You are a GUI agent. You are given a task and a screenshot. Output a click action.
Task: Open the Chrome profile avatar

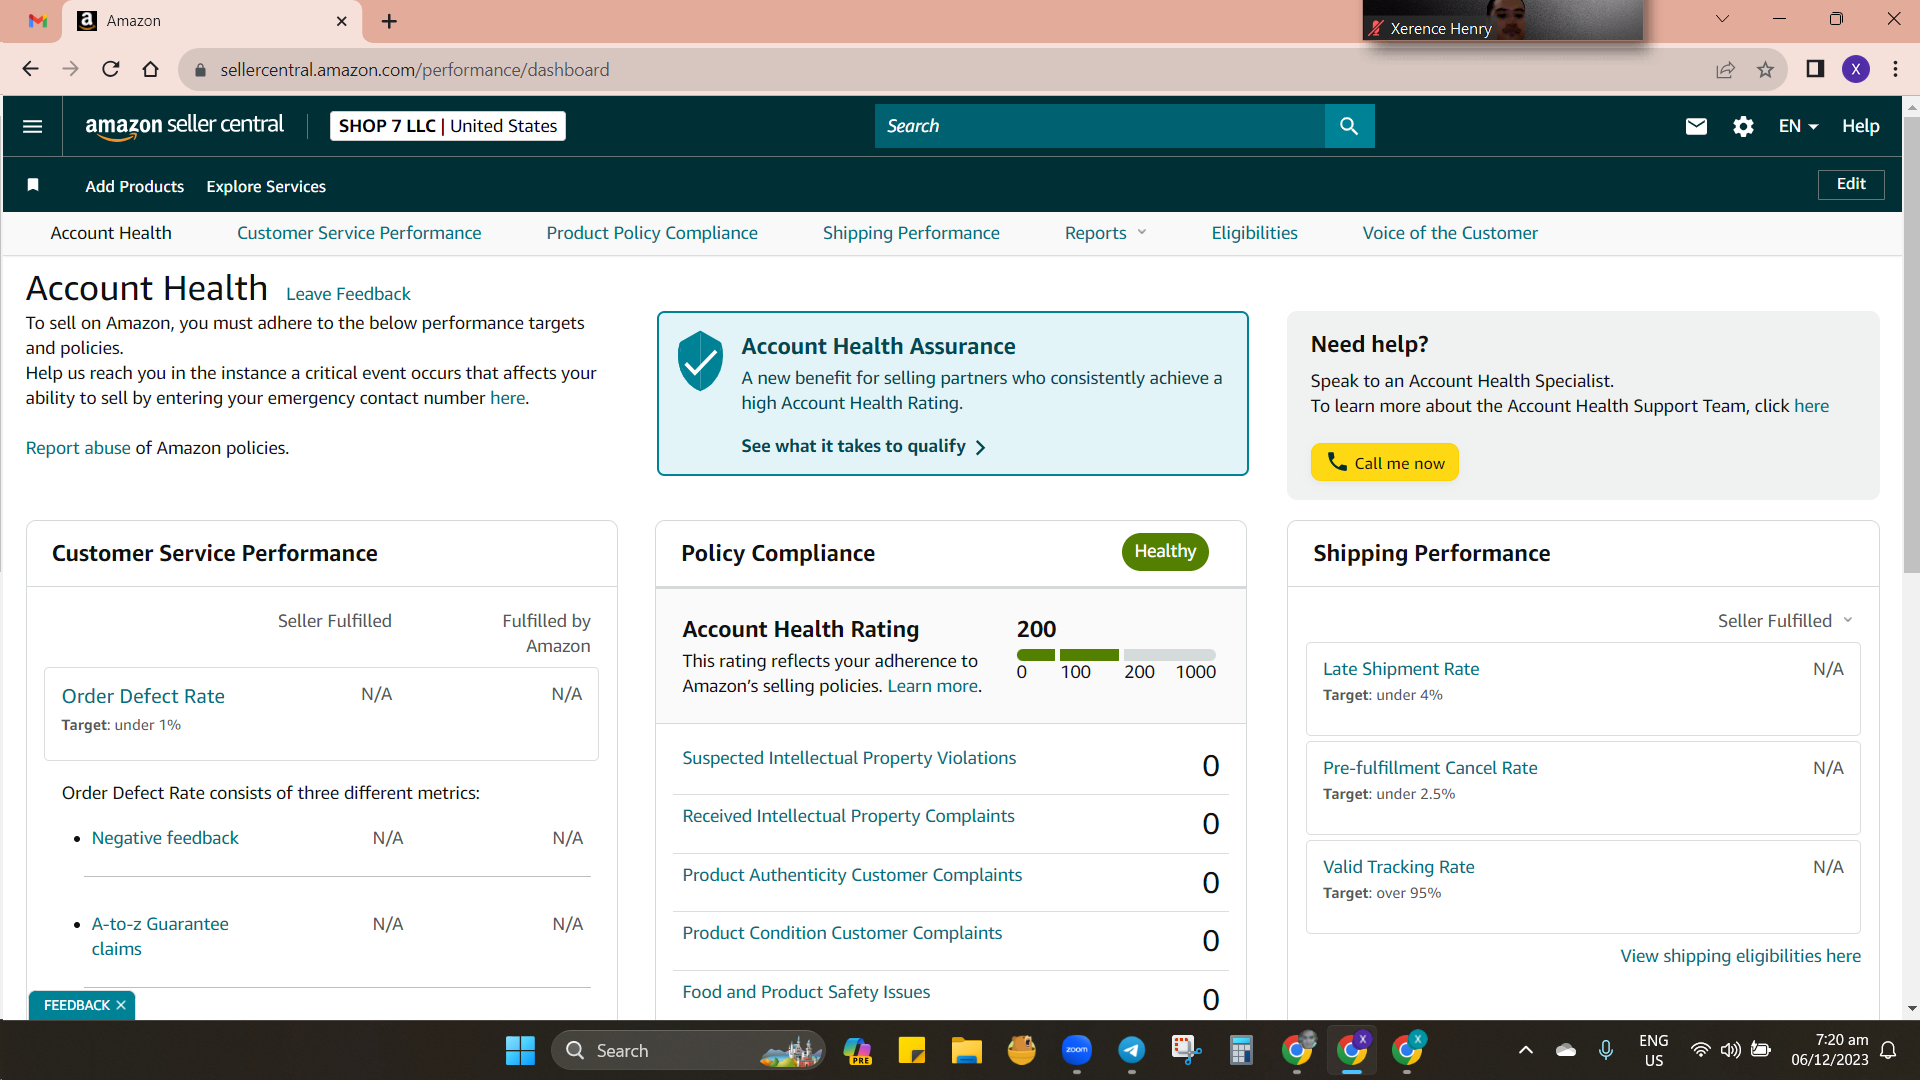[x=1856, y=69]
